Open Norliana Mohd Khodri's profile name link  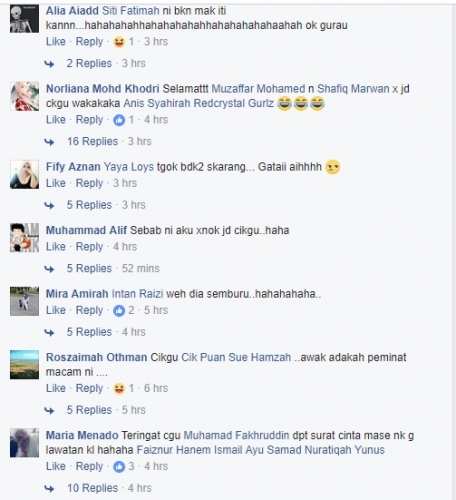pyautogui.click(x=103, y=89)
